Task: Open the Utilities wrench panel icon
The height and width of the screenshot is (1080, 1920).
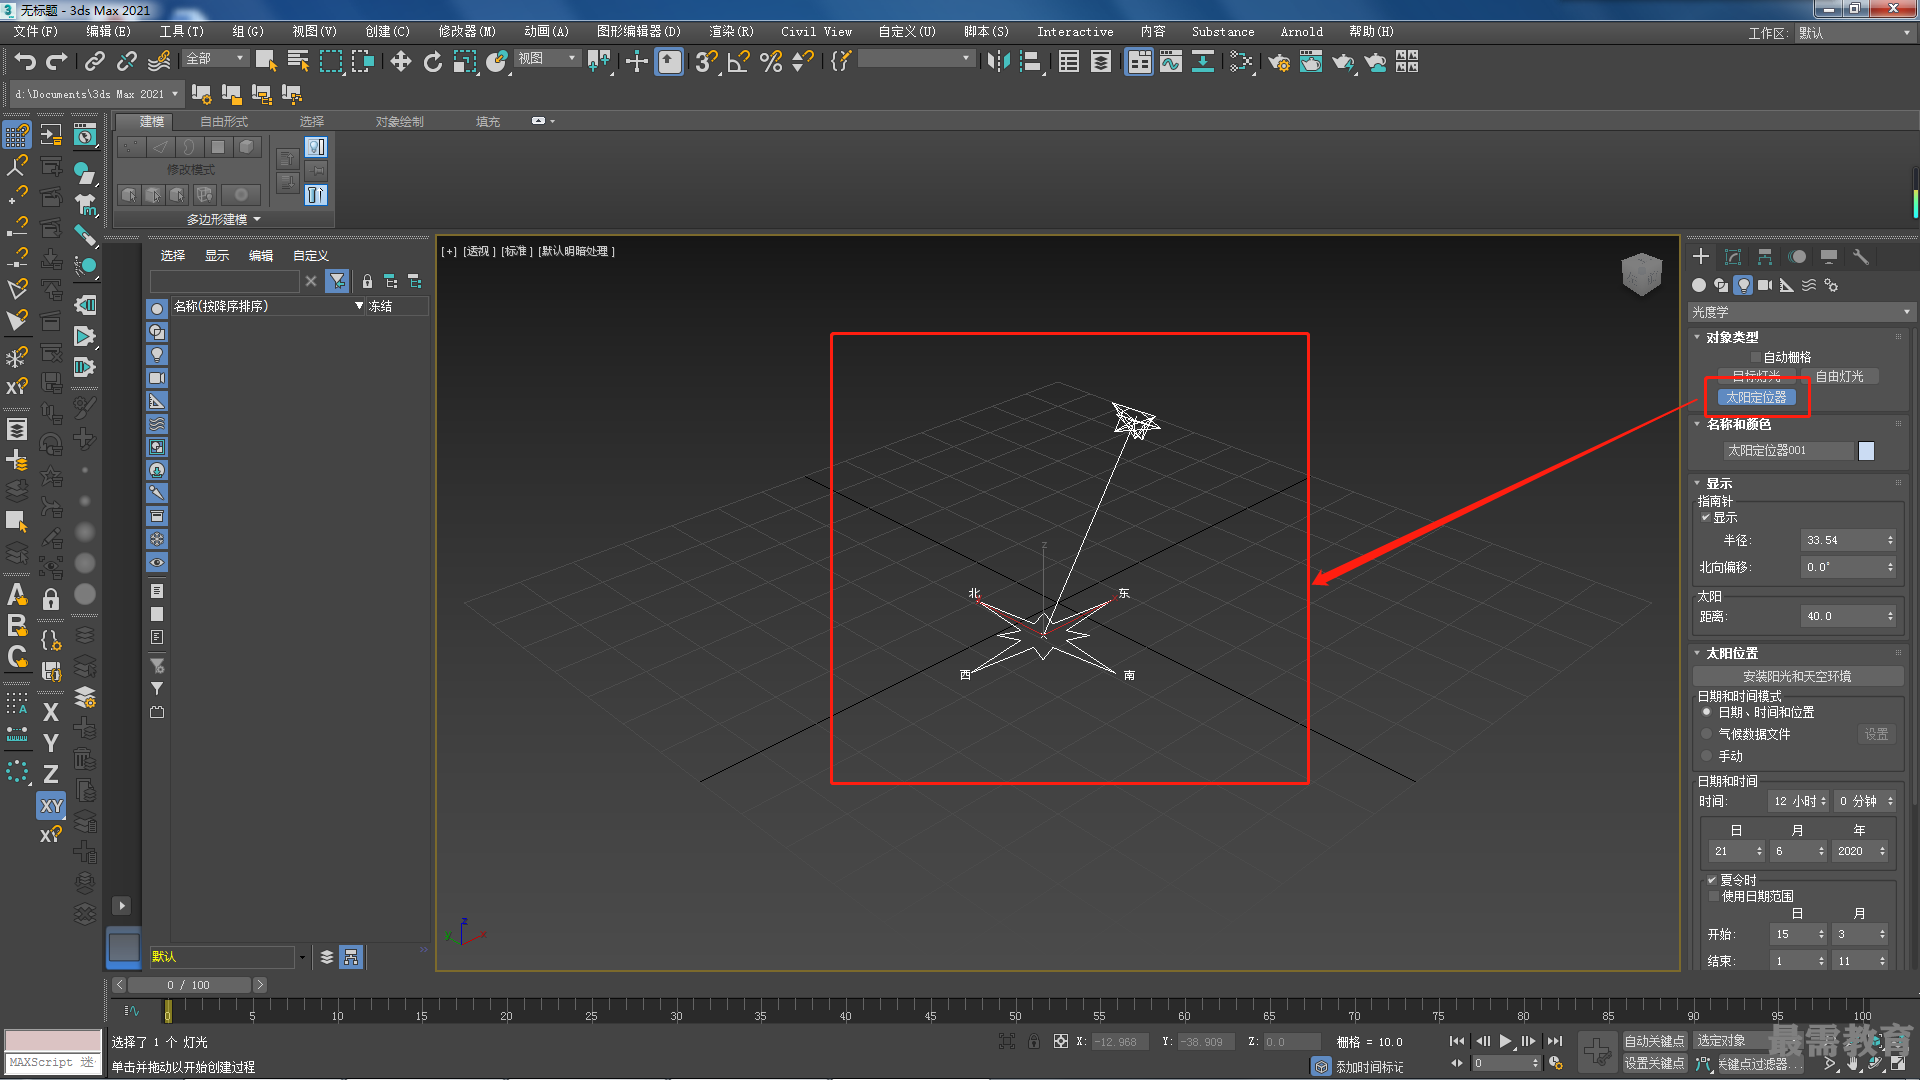Action: (x=1861, y=257)
